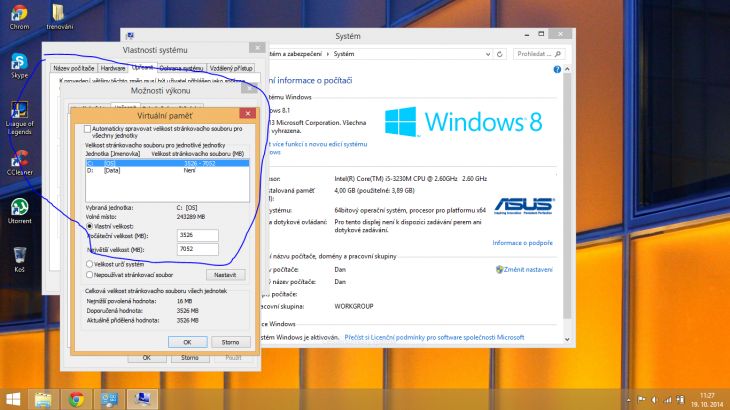Click the Prohledat search field
730x410 pixels.
539,54
